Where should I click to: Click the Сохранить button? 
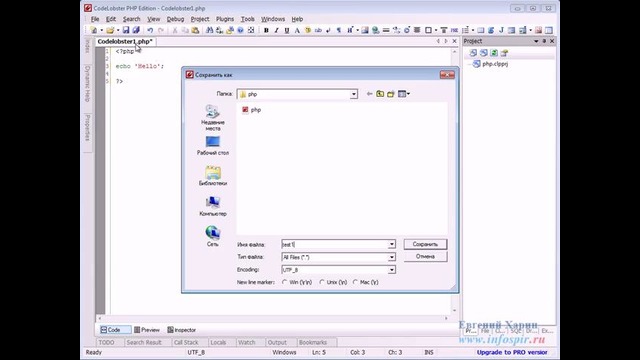pyautogui.click(x=425, y=244)
